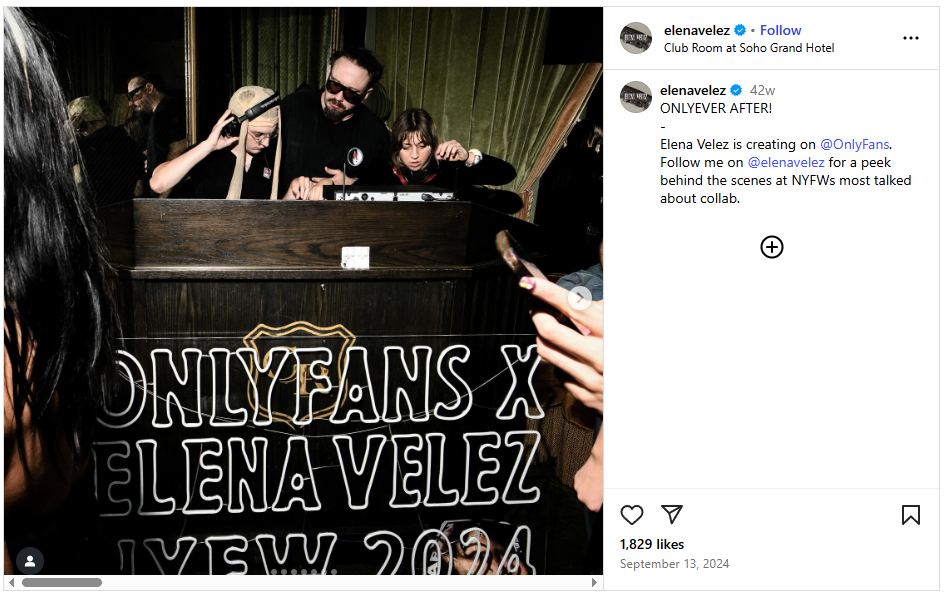Open elenavelez avatar beside the caption
Viewport: 944px width, 603px height.
pyautogui.click(x=636, y=97)
